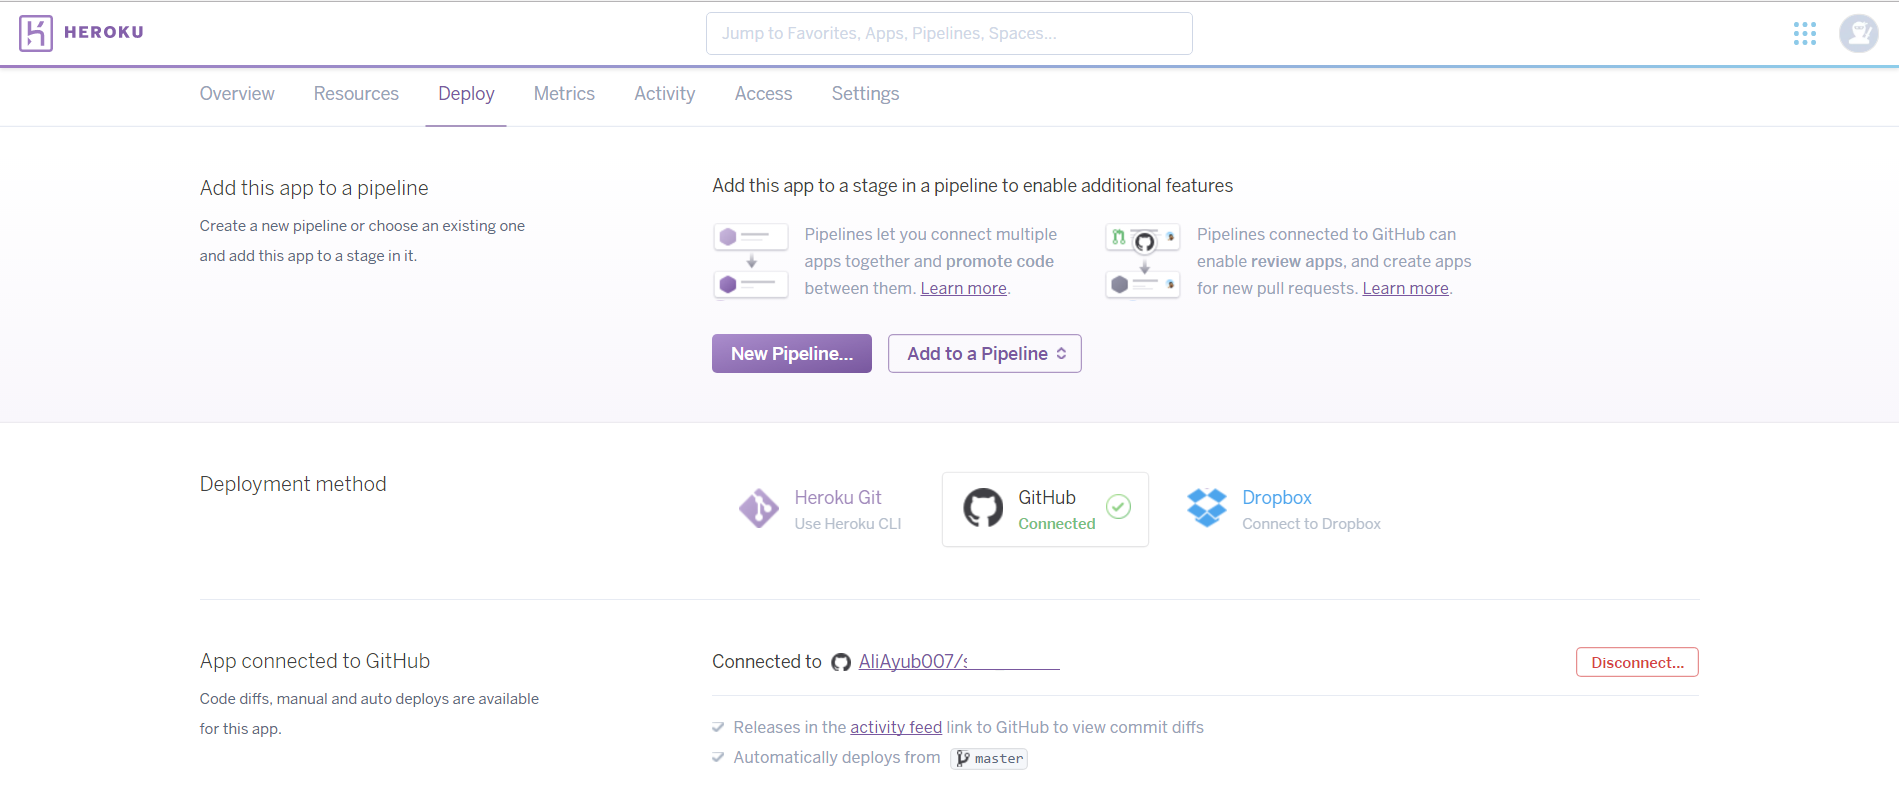
Task: Click the green GitHub connected checkmark
Action: 1118,507
